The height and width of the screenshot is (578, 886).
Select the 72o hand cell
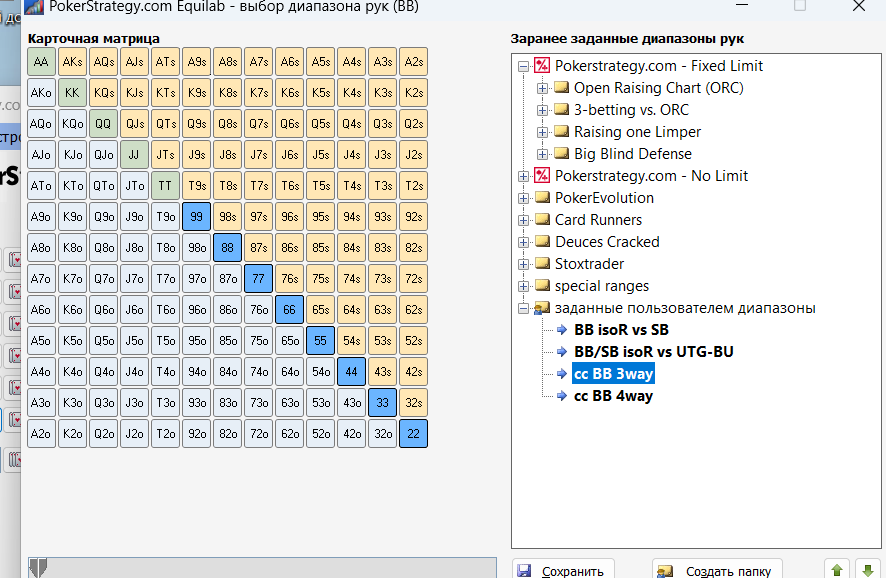[258, 434]
